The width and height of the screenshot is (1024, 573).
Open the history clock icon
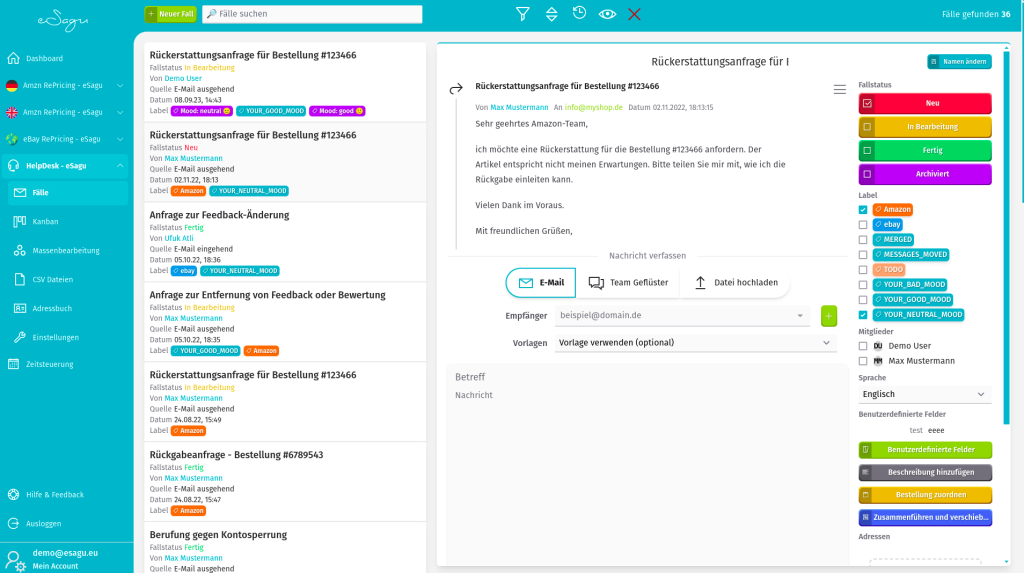coord(579,14)
